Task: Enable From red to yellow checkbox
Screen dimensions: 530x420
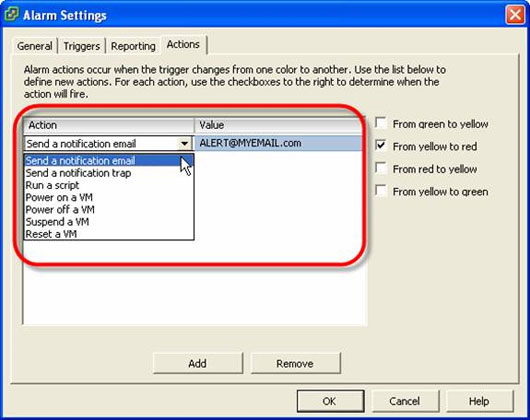Action: tap(381, 168)
